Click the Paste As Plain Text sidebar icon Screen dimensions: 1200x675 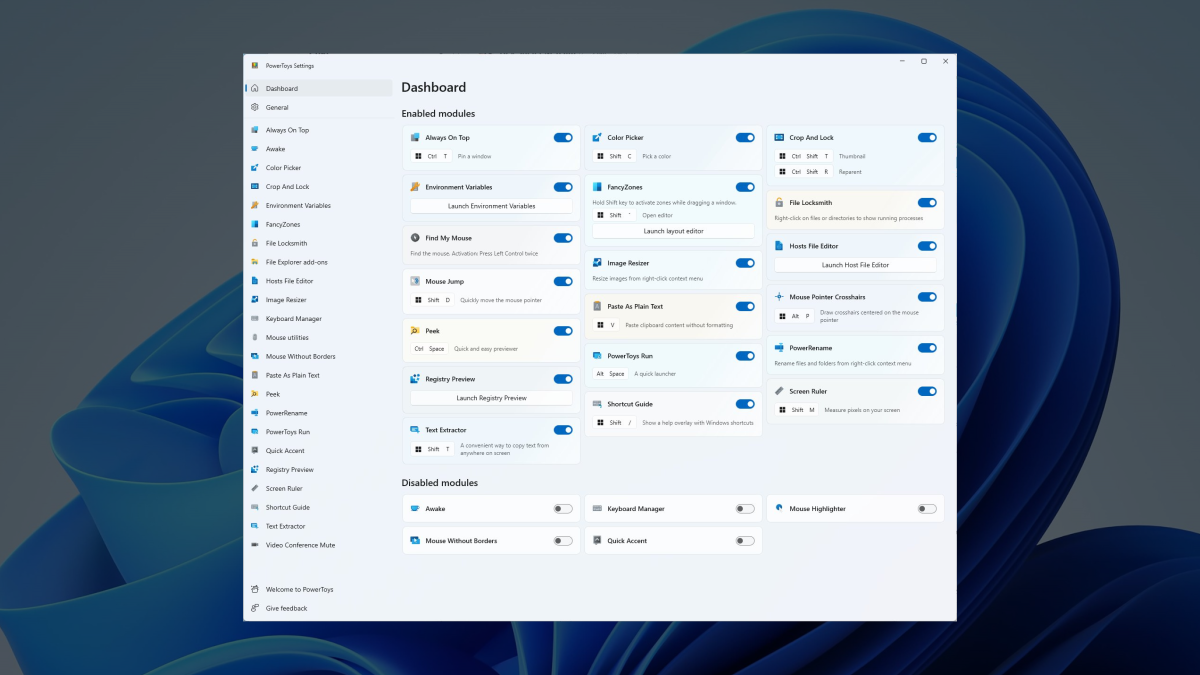point(255,375)
